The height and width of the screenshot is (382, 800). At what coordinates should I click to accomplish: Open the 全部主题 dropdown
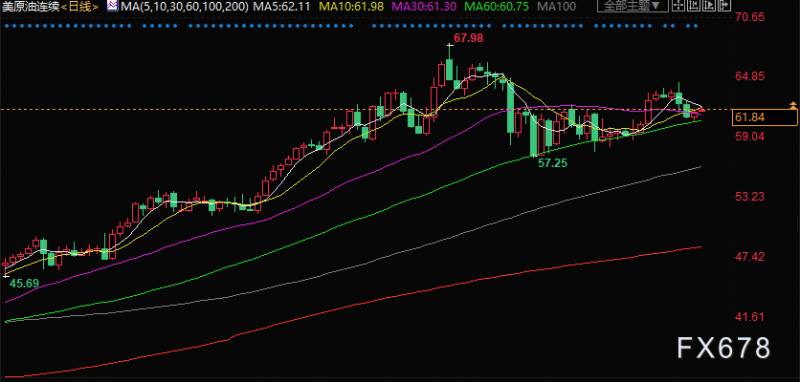click(633, 6)
